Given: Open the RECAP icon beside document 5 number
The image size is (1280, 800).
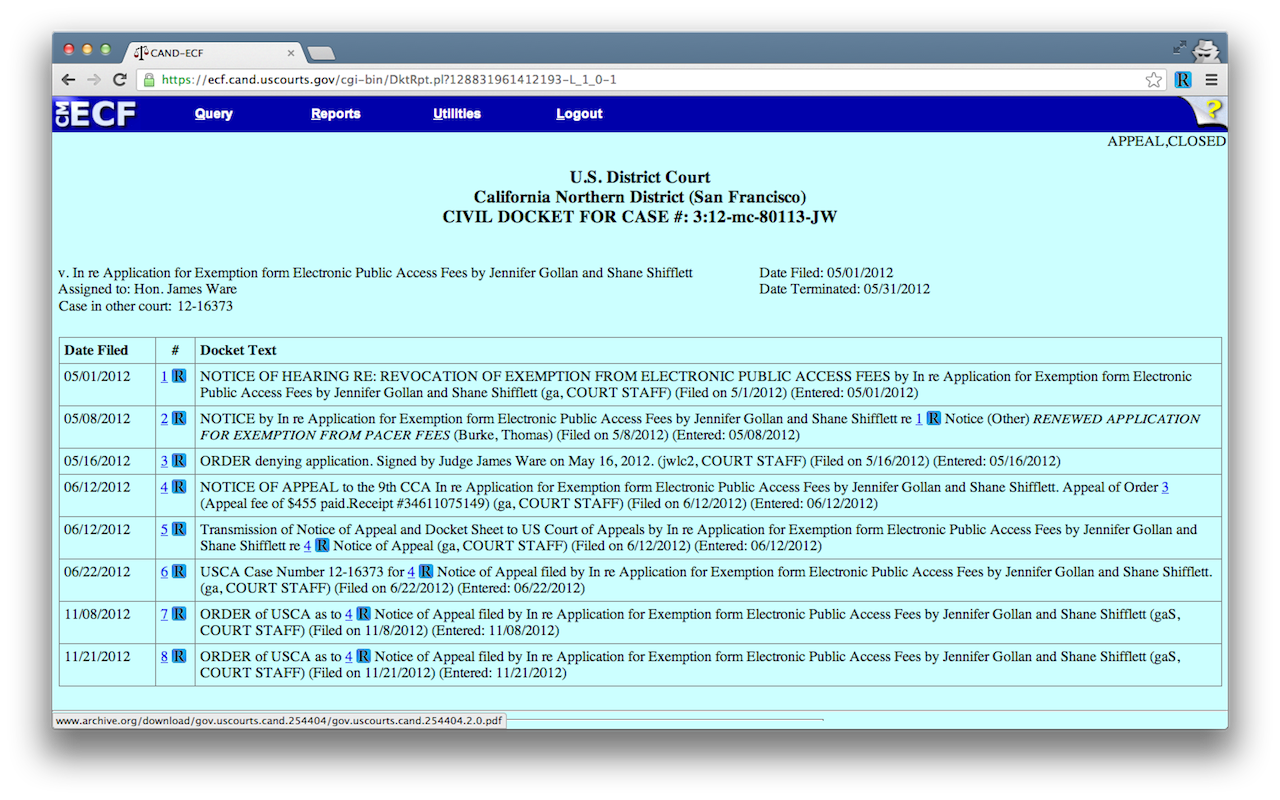Looking at the screenshot, I should coord(179,529).
